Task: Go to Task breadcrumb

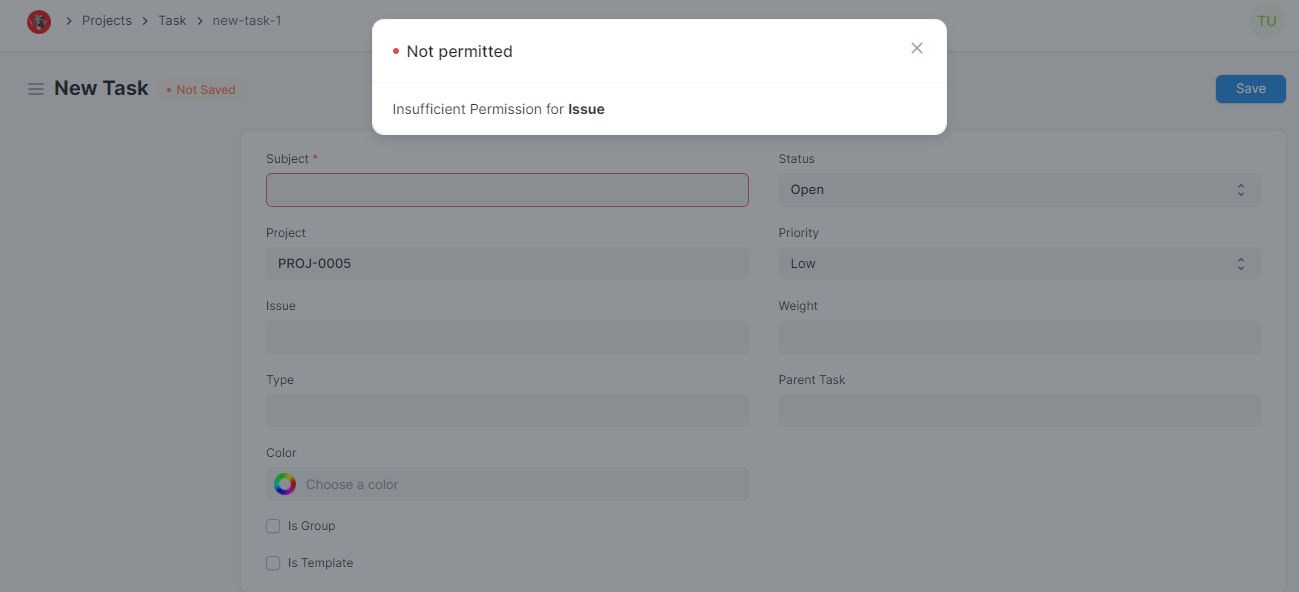Action: 172,20
